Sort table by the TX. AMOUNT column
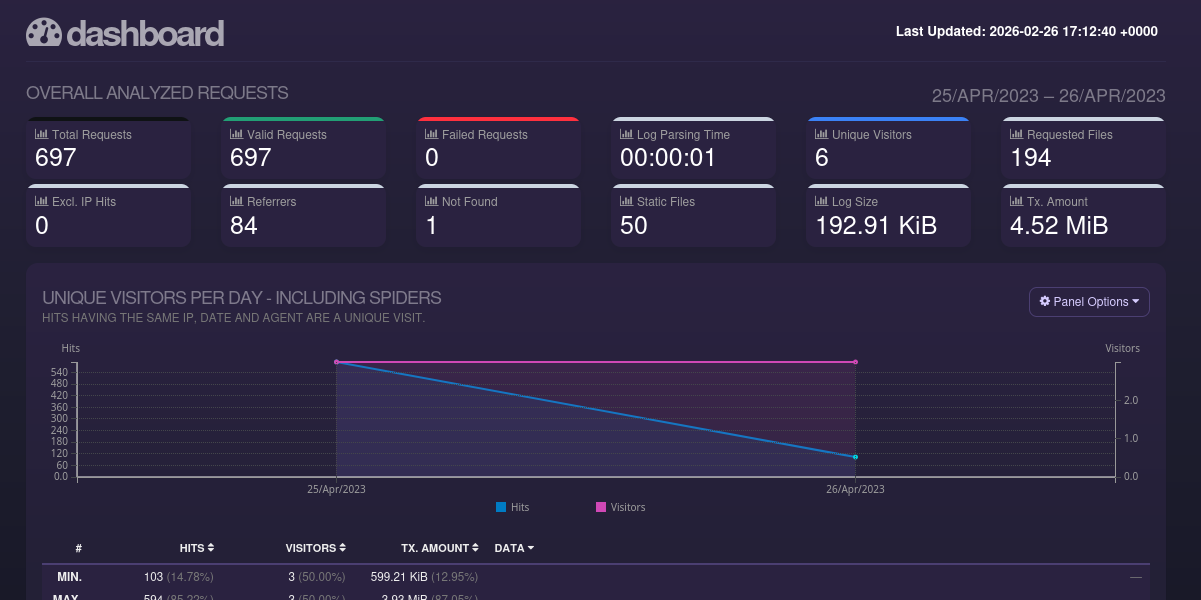Viewport: 1201px width, 600px height. 440,548
